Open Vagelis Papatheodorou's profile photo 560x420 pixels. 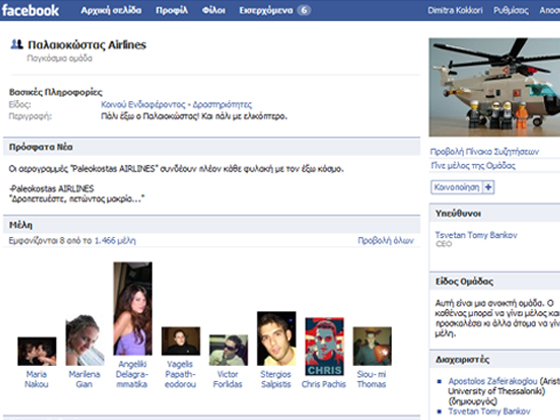point(181,341)
